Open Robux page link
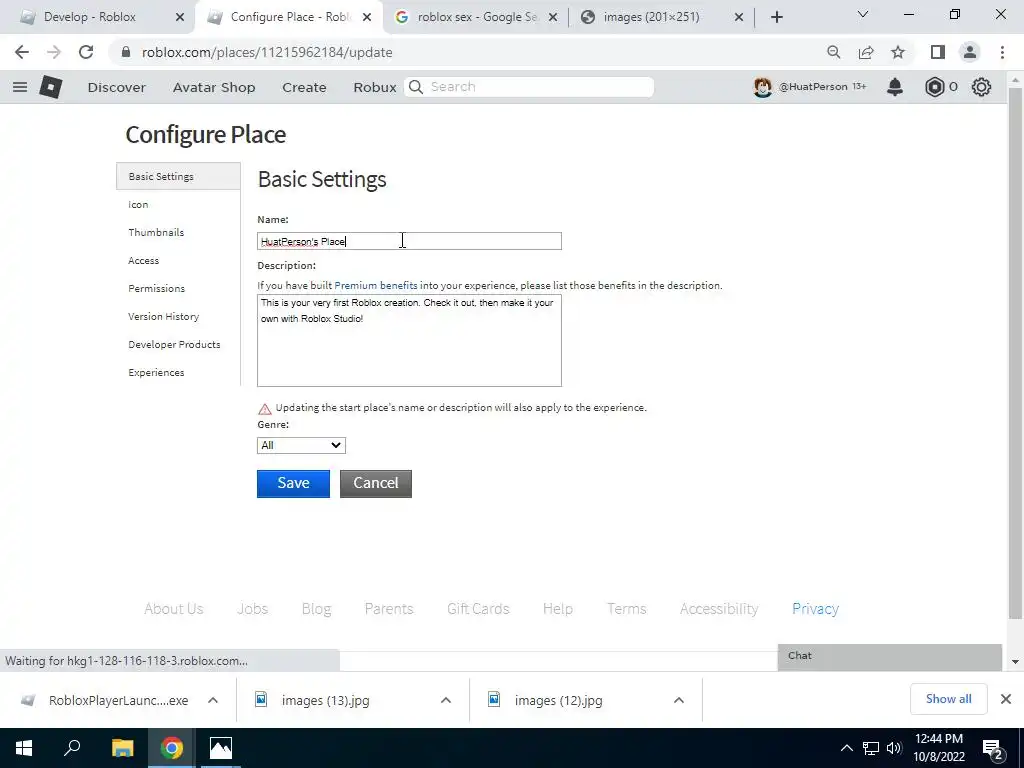The image size is (1024, 768). point(375,87)
